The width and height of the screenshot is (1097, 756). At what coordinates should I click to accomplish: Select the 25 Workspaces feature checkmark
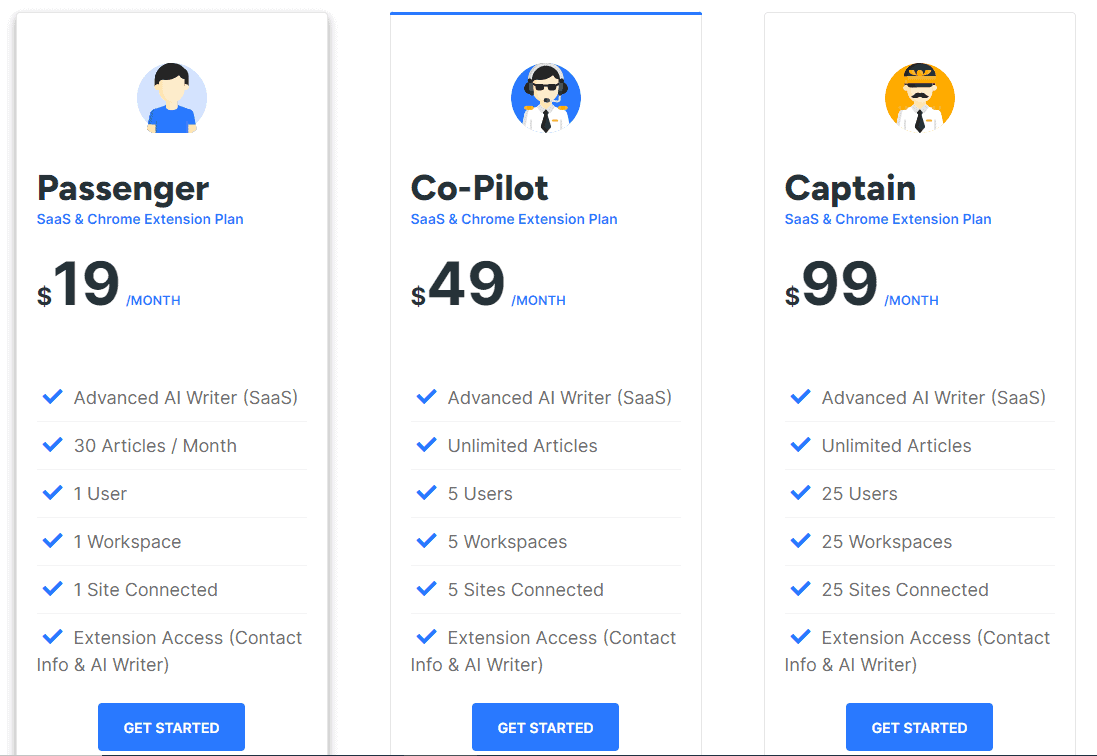[800, 541]
